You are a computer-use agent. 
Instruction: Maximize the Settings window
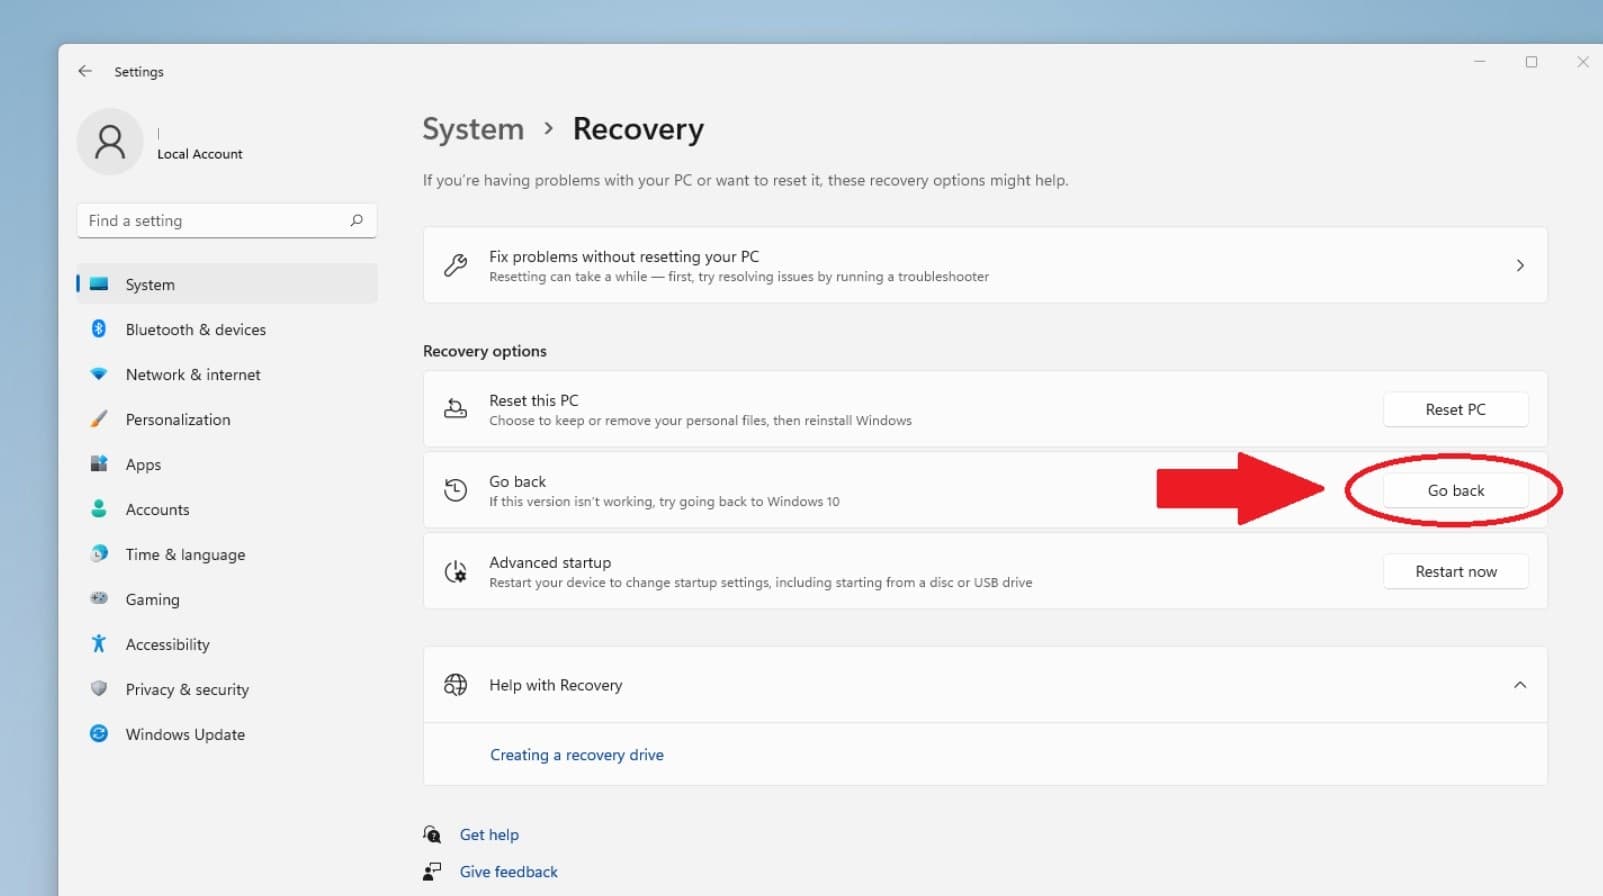(1531, 62)
